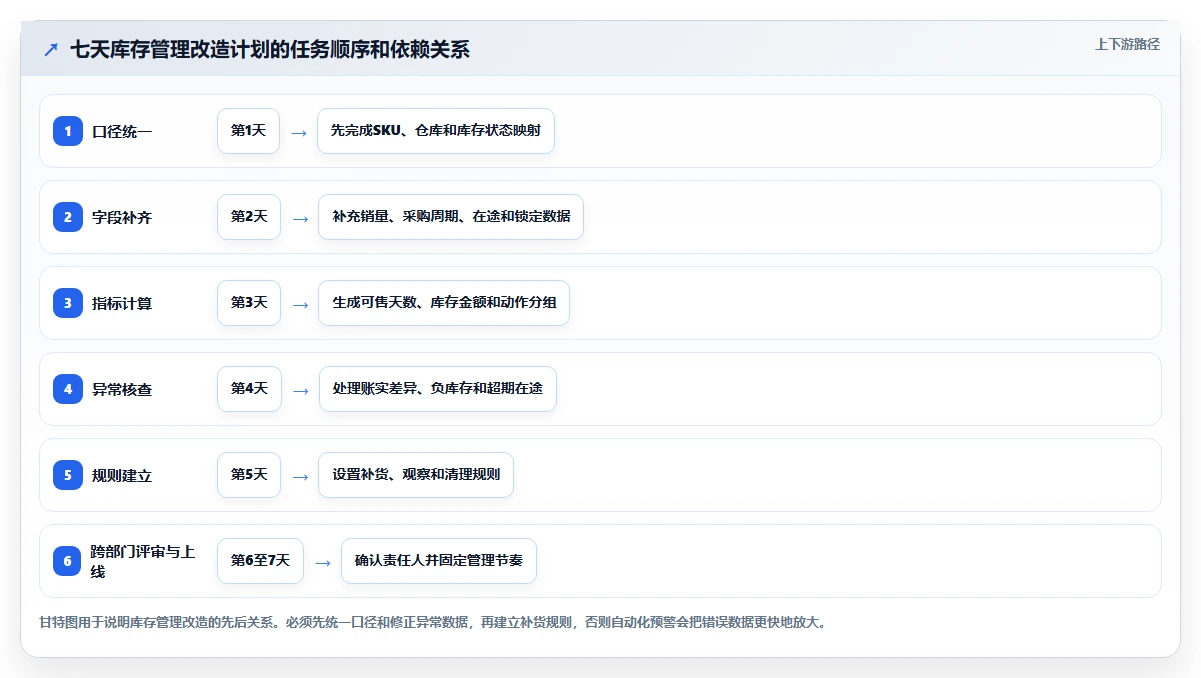Select the number 3 step badge
The image size is (1201, 678).
coord(68,303)
